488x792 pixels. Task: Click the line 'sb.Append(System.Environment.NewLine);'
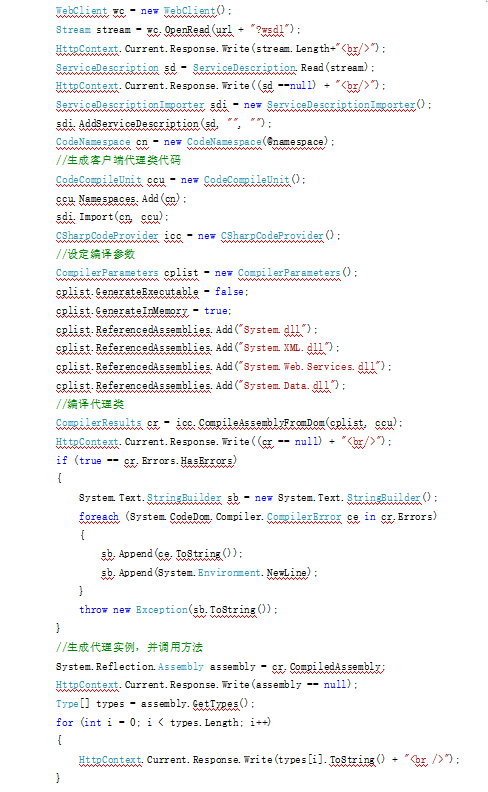210,573
